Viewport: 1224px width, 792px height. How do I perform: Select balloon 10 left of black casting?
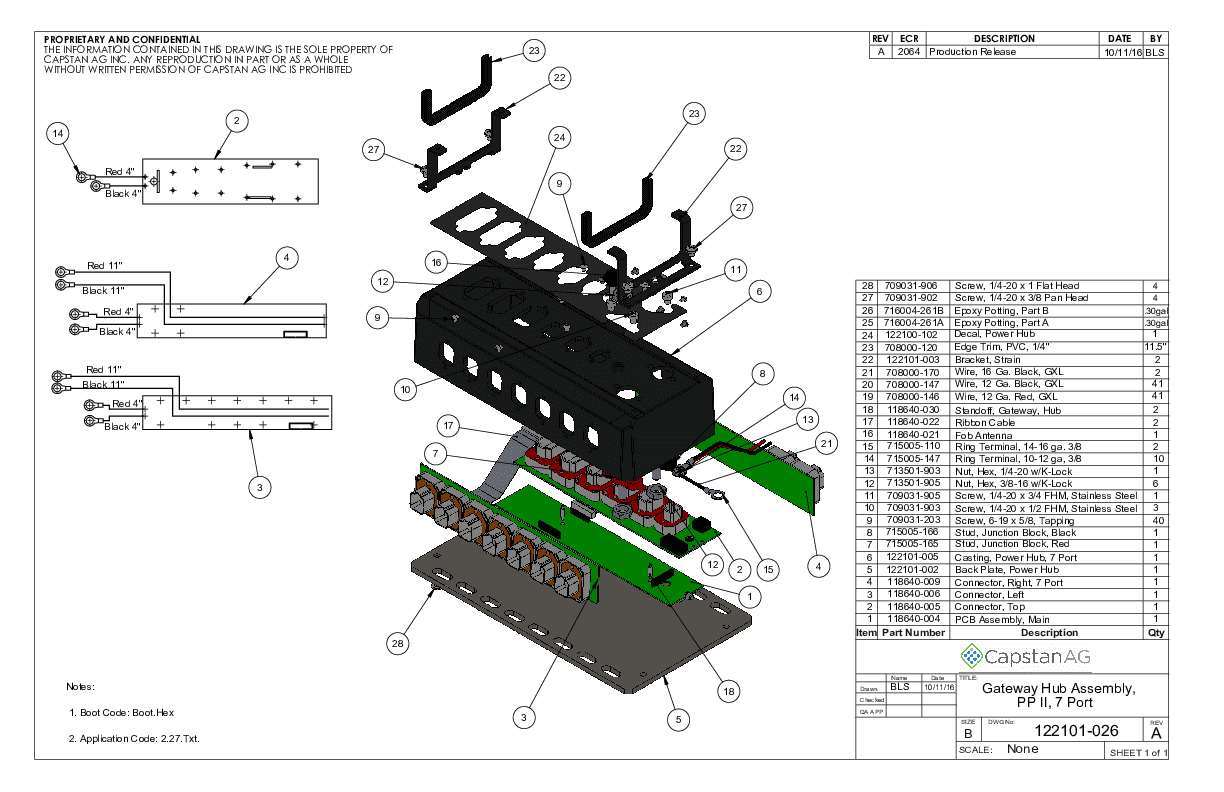point(404,388)
